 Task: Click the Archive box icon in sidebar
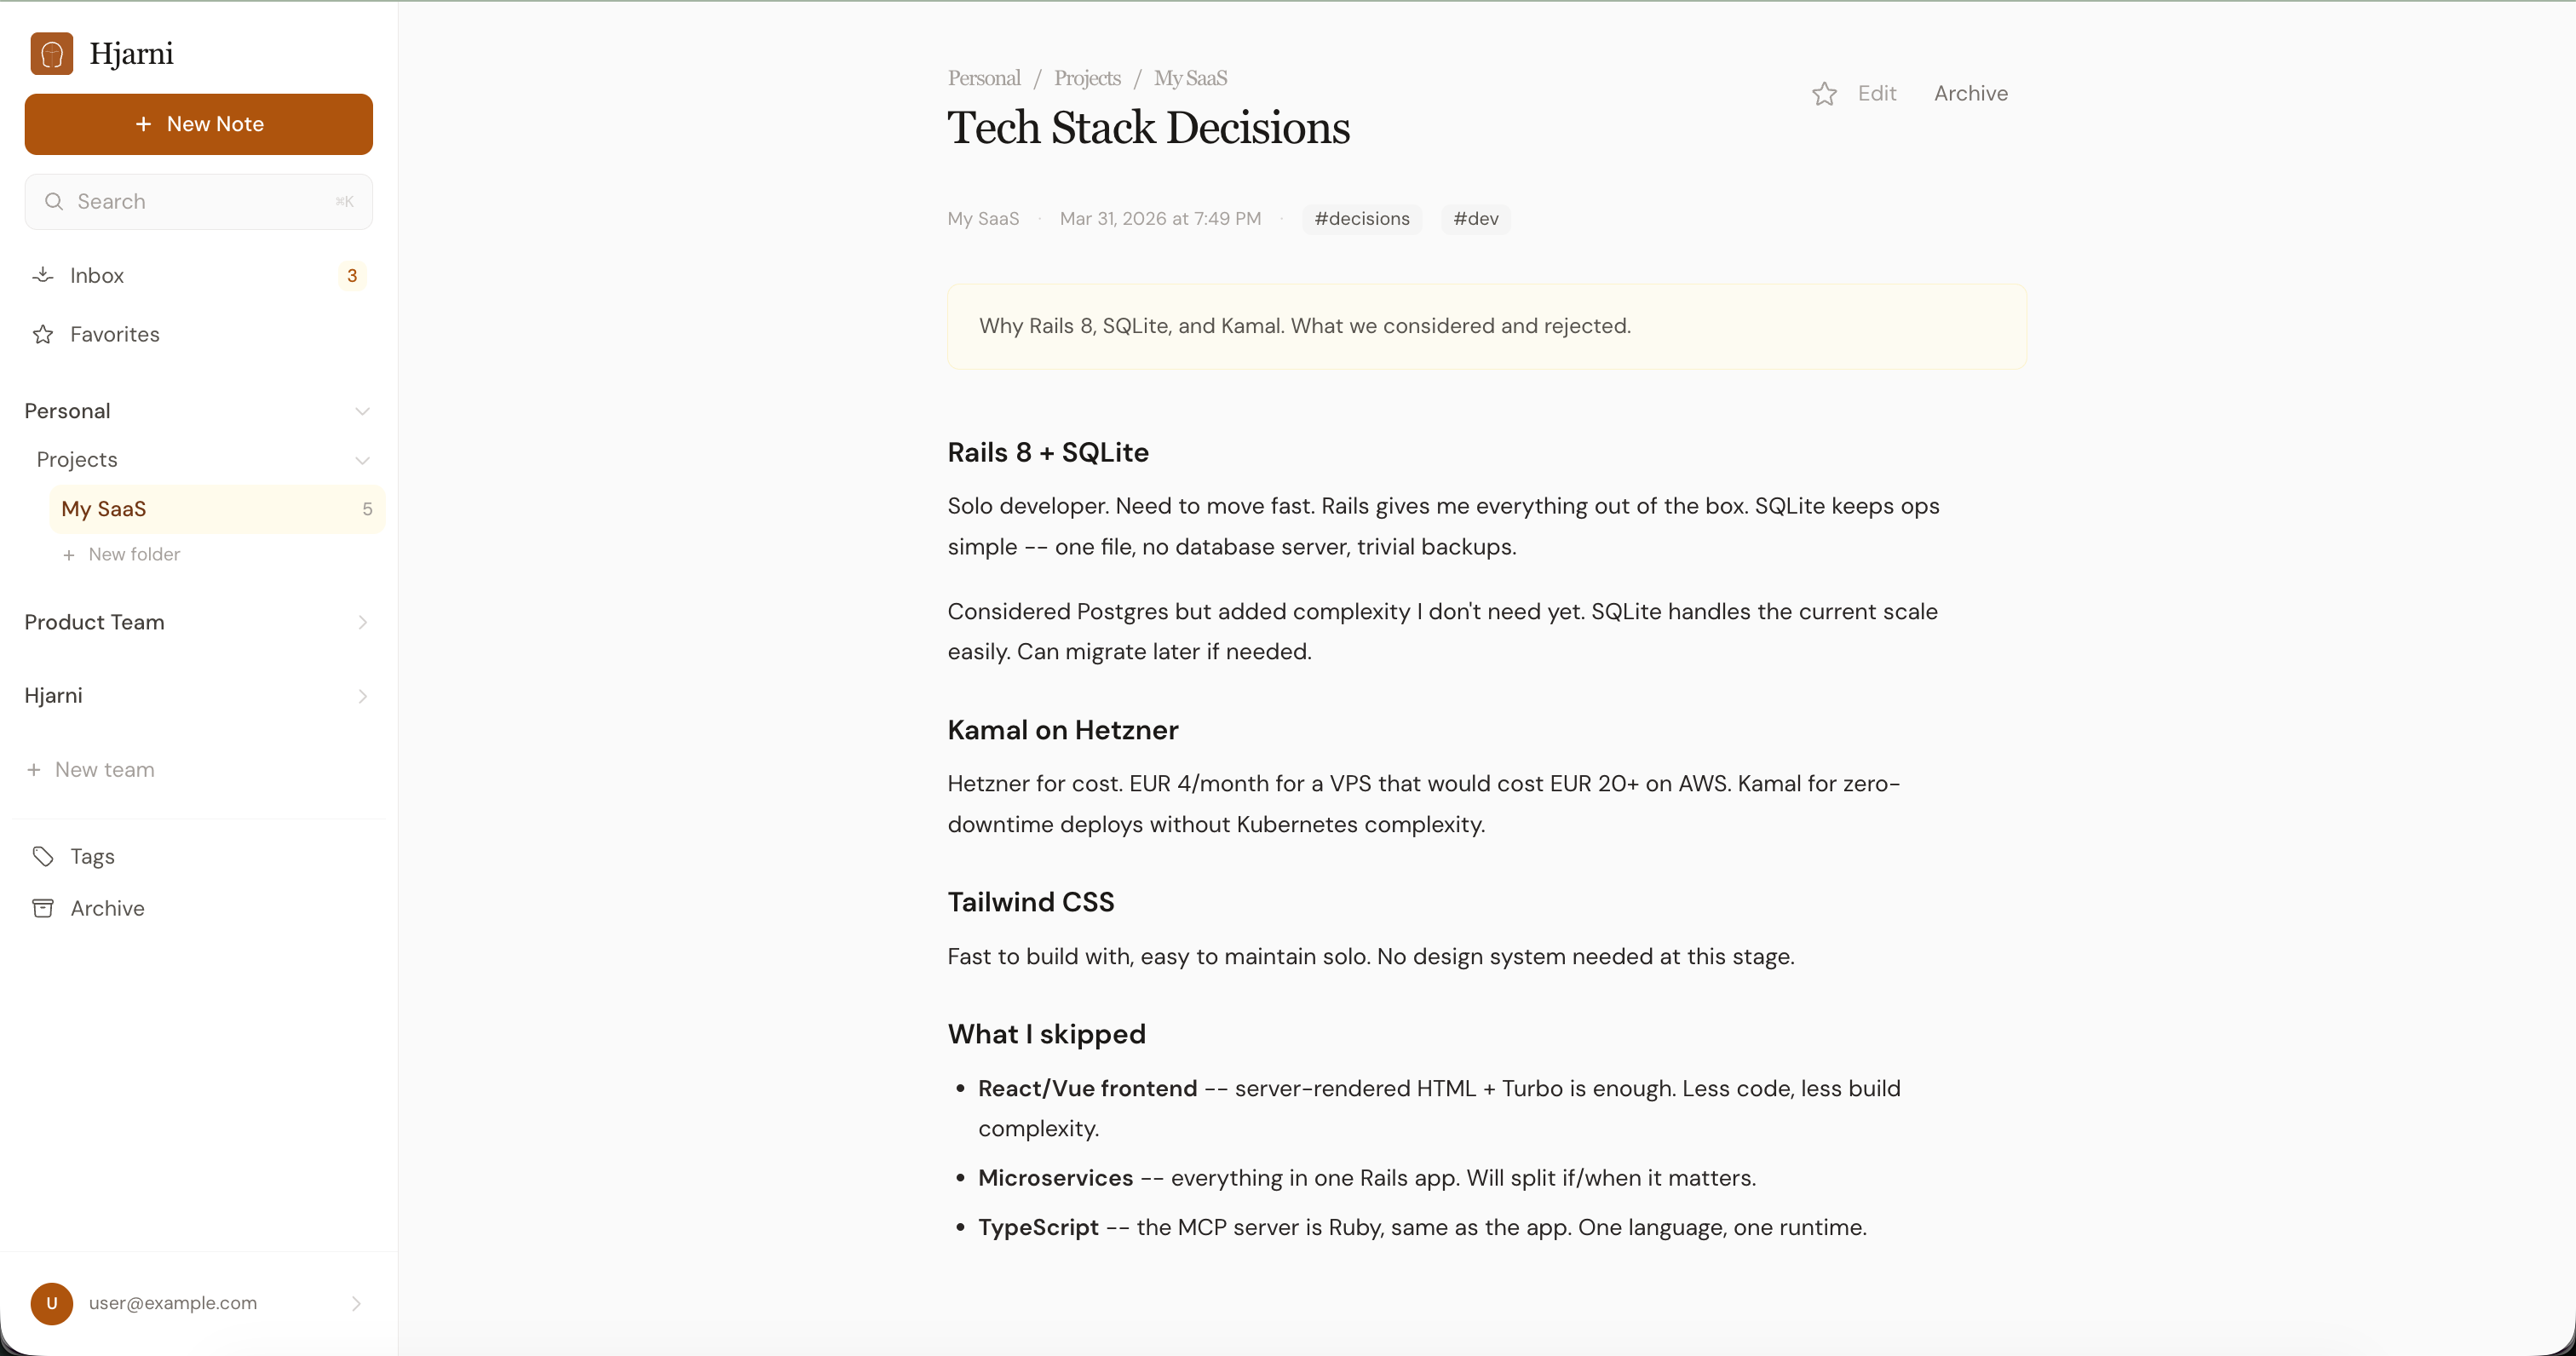pyautogui.click(x=43, y=908)
